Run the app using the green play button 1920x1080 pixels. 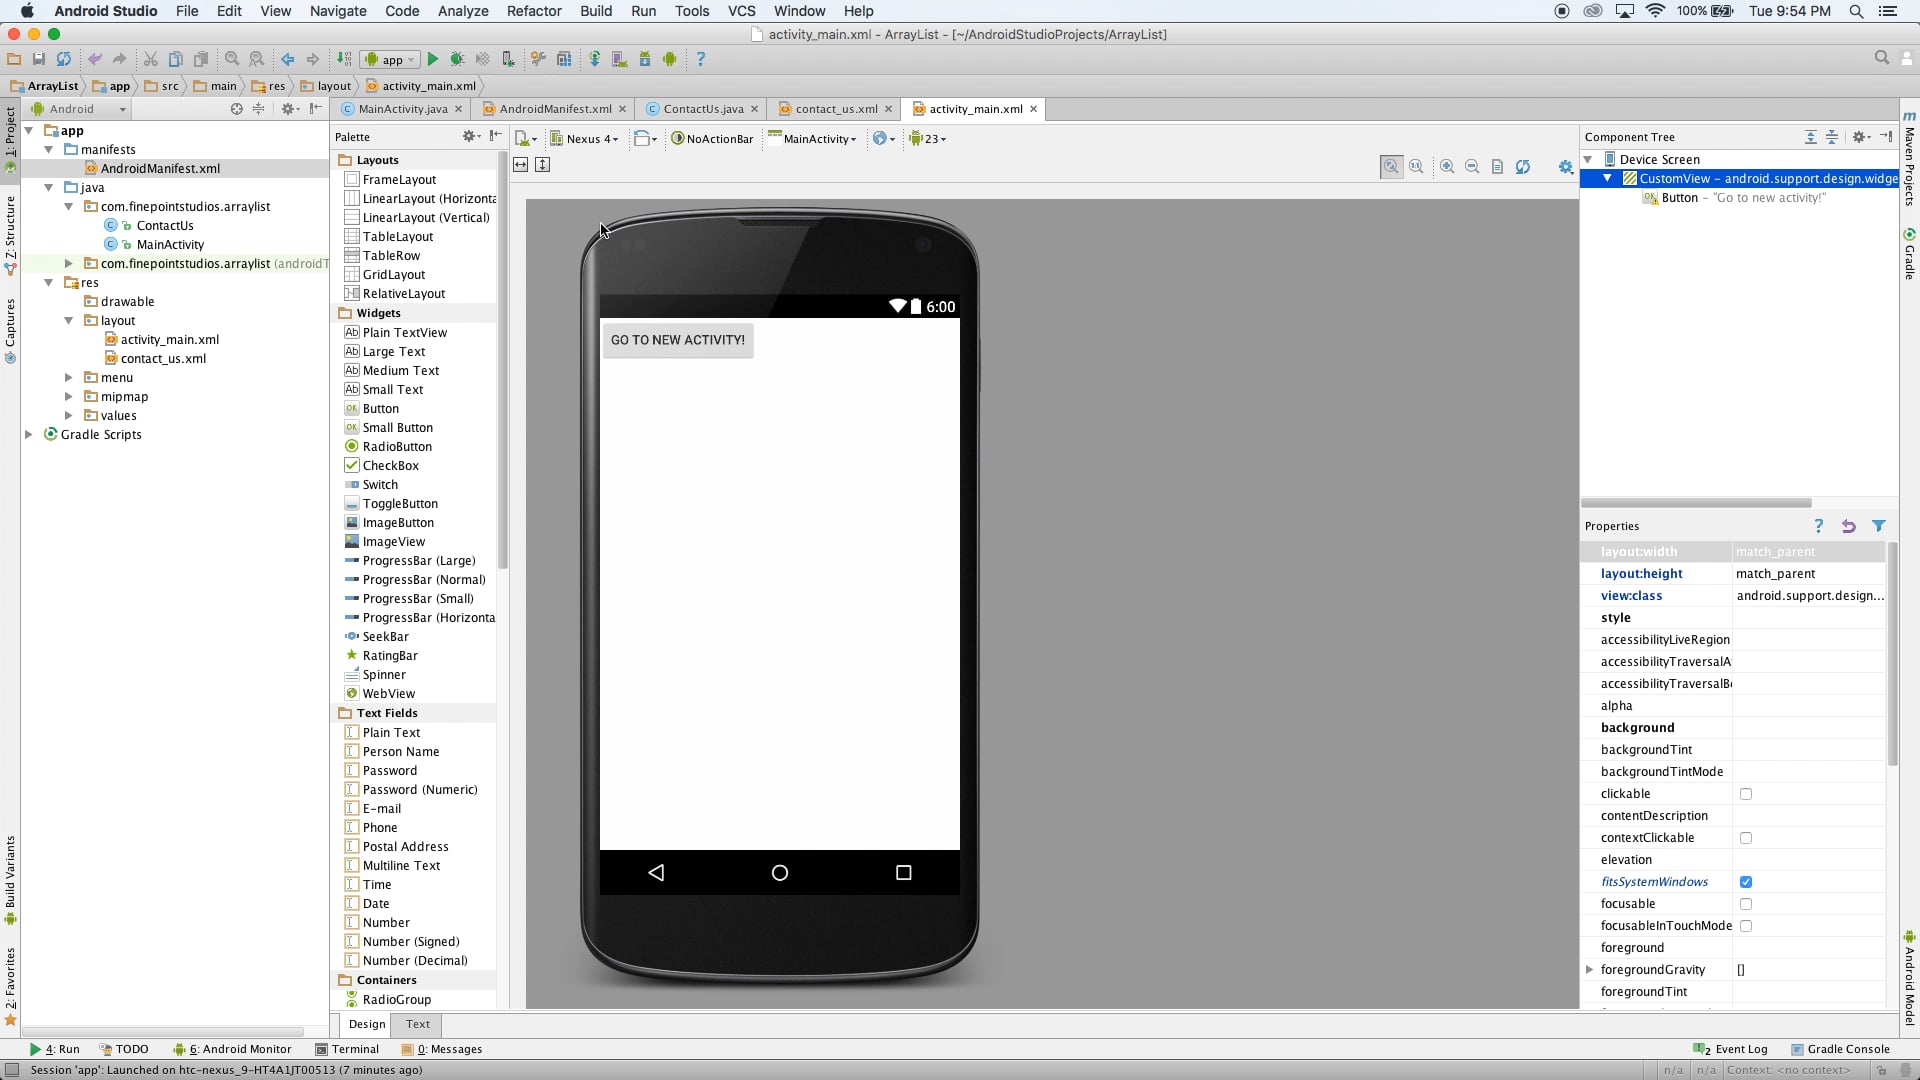pyautogui.click(x=433, y=59)
